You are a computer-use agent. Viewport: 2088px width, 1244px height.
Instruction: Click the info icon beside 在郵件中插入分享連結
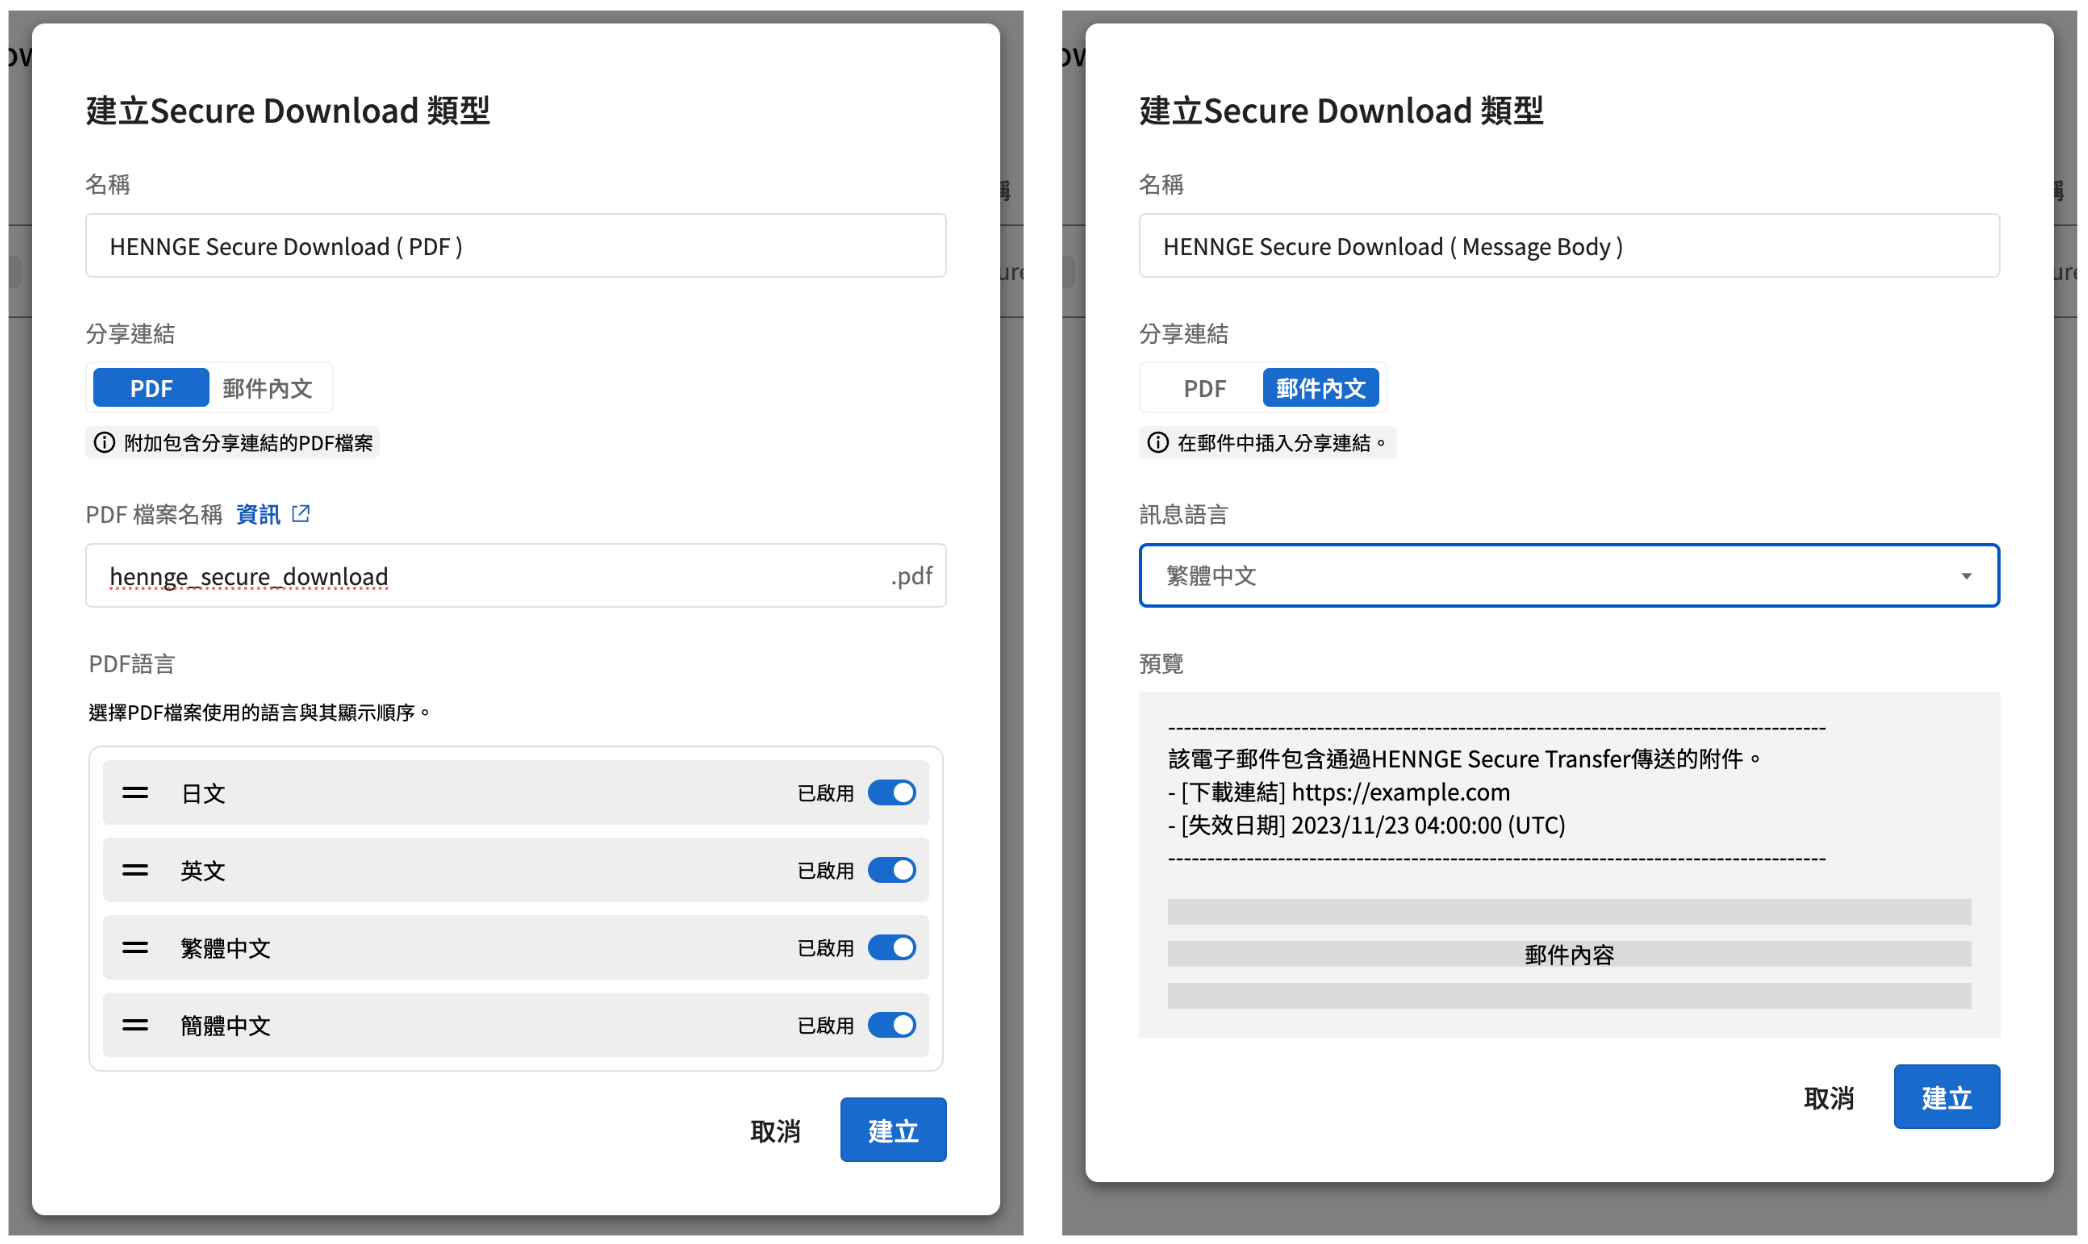1158,442
